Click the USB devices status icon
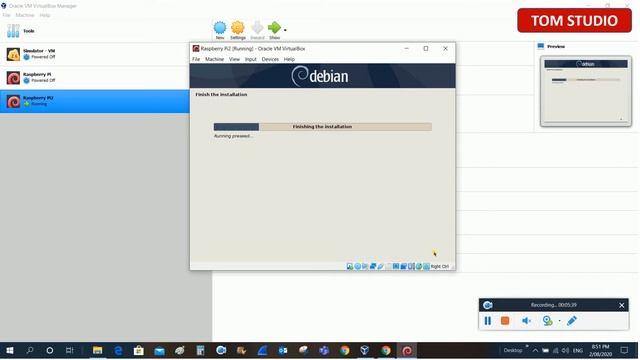 pos(380,267)
